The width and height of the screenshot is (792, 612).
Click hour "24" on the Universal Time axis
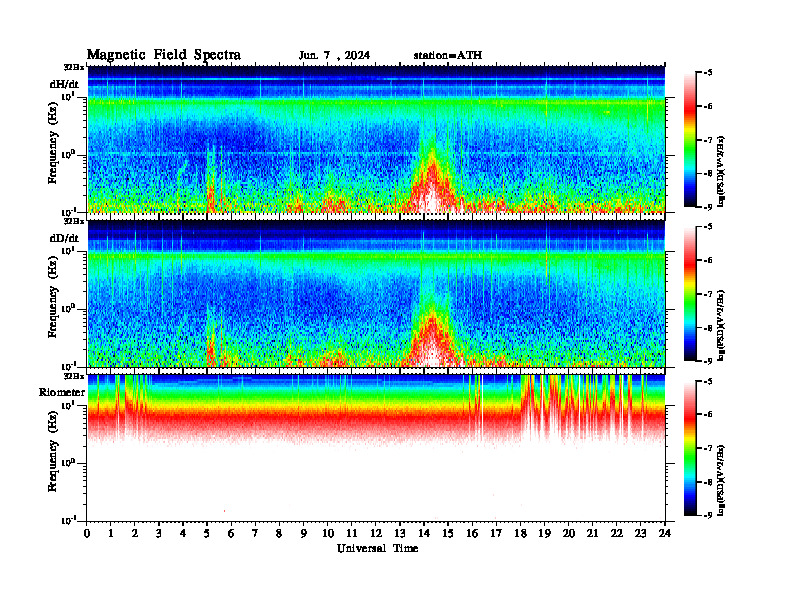point(665,534)
